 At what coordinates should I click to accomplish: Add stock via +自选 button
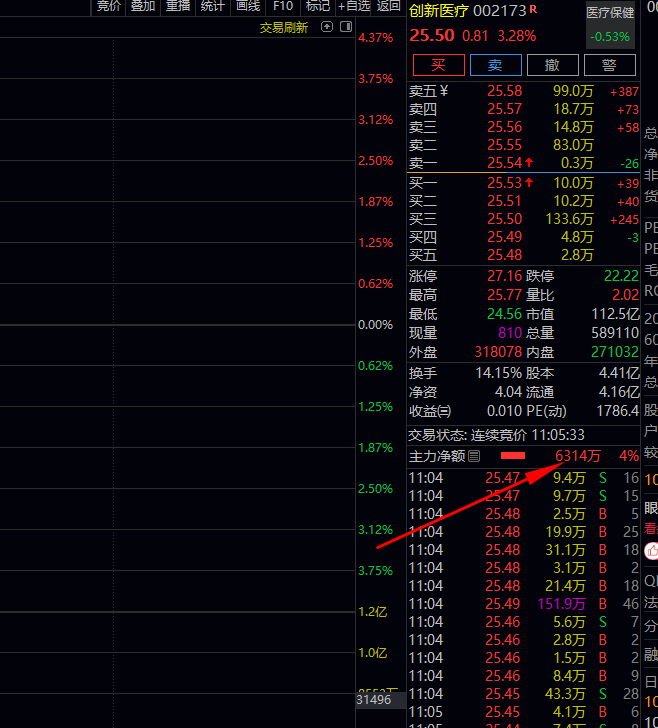tap(353, 6)
